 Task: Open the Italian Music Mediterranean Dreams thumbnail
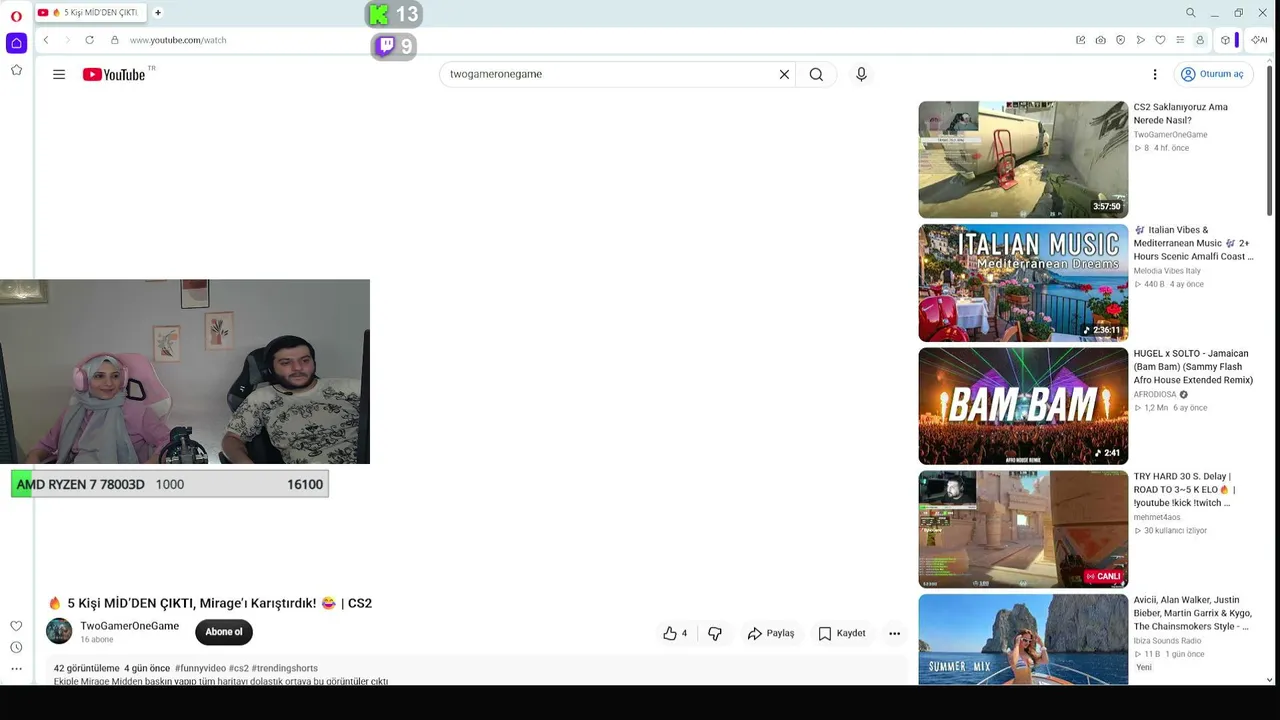[x=1023, y=283]
